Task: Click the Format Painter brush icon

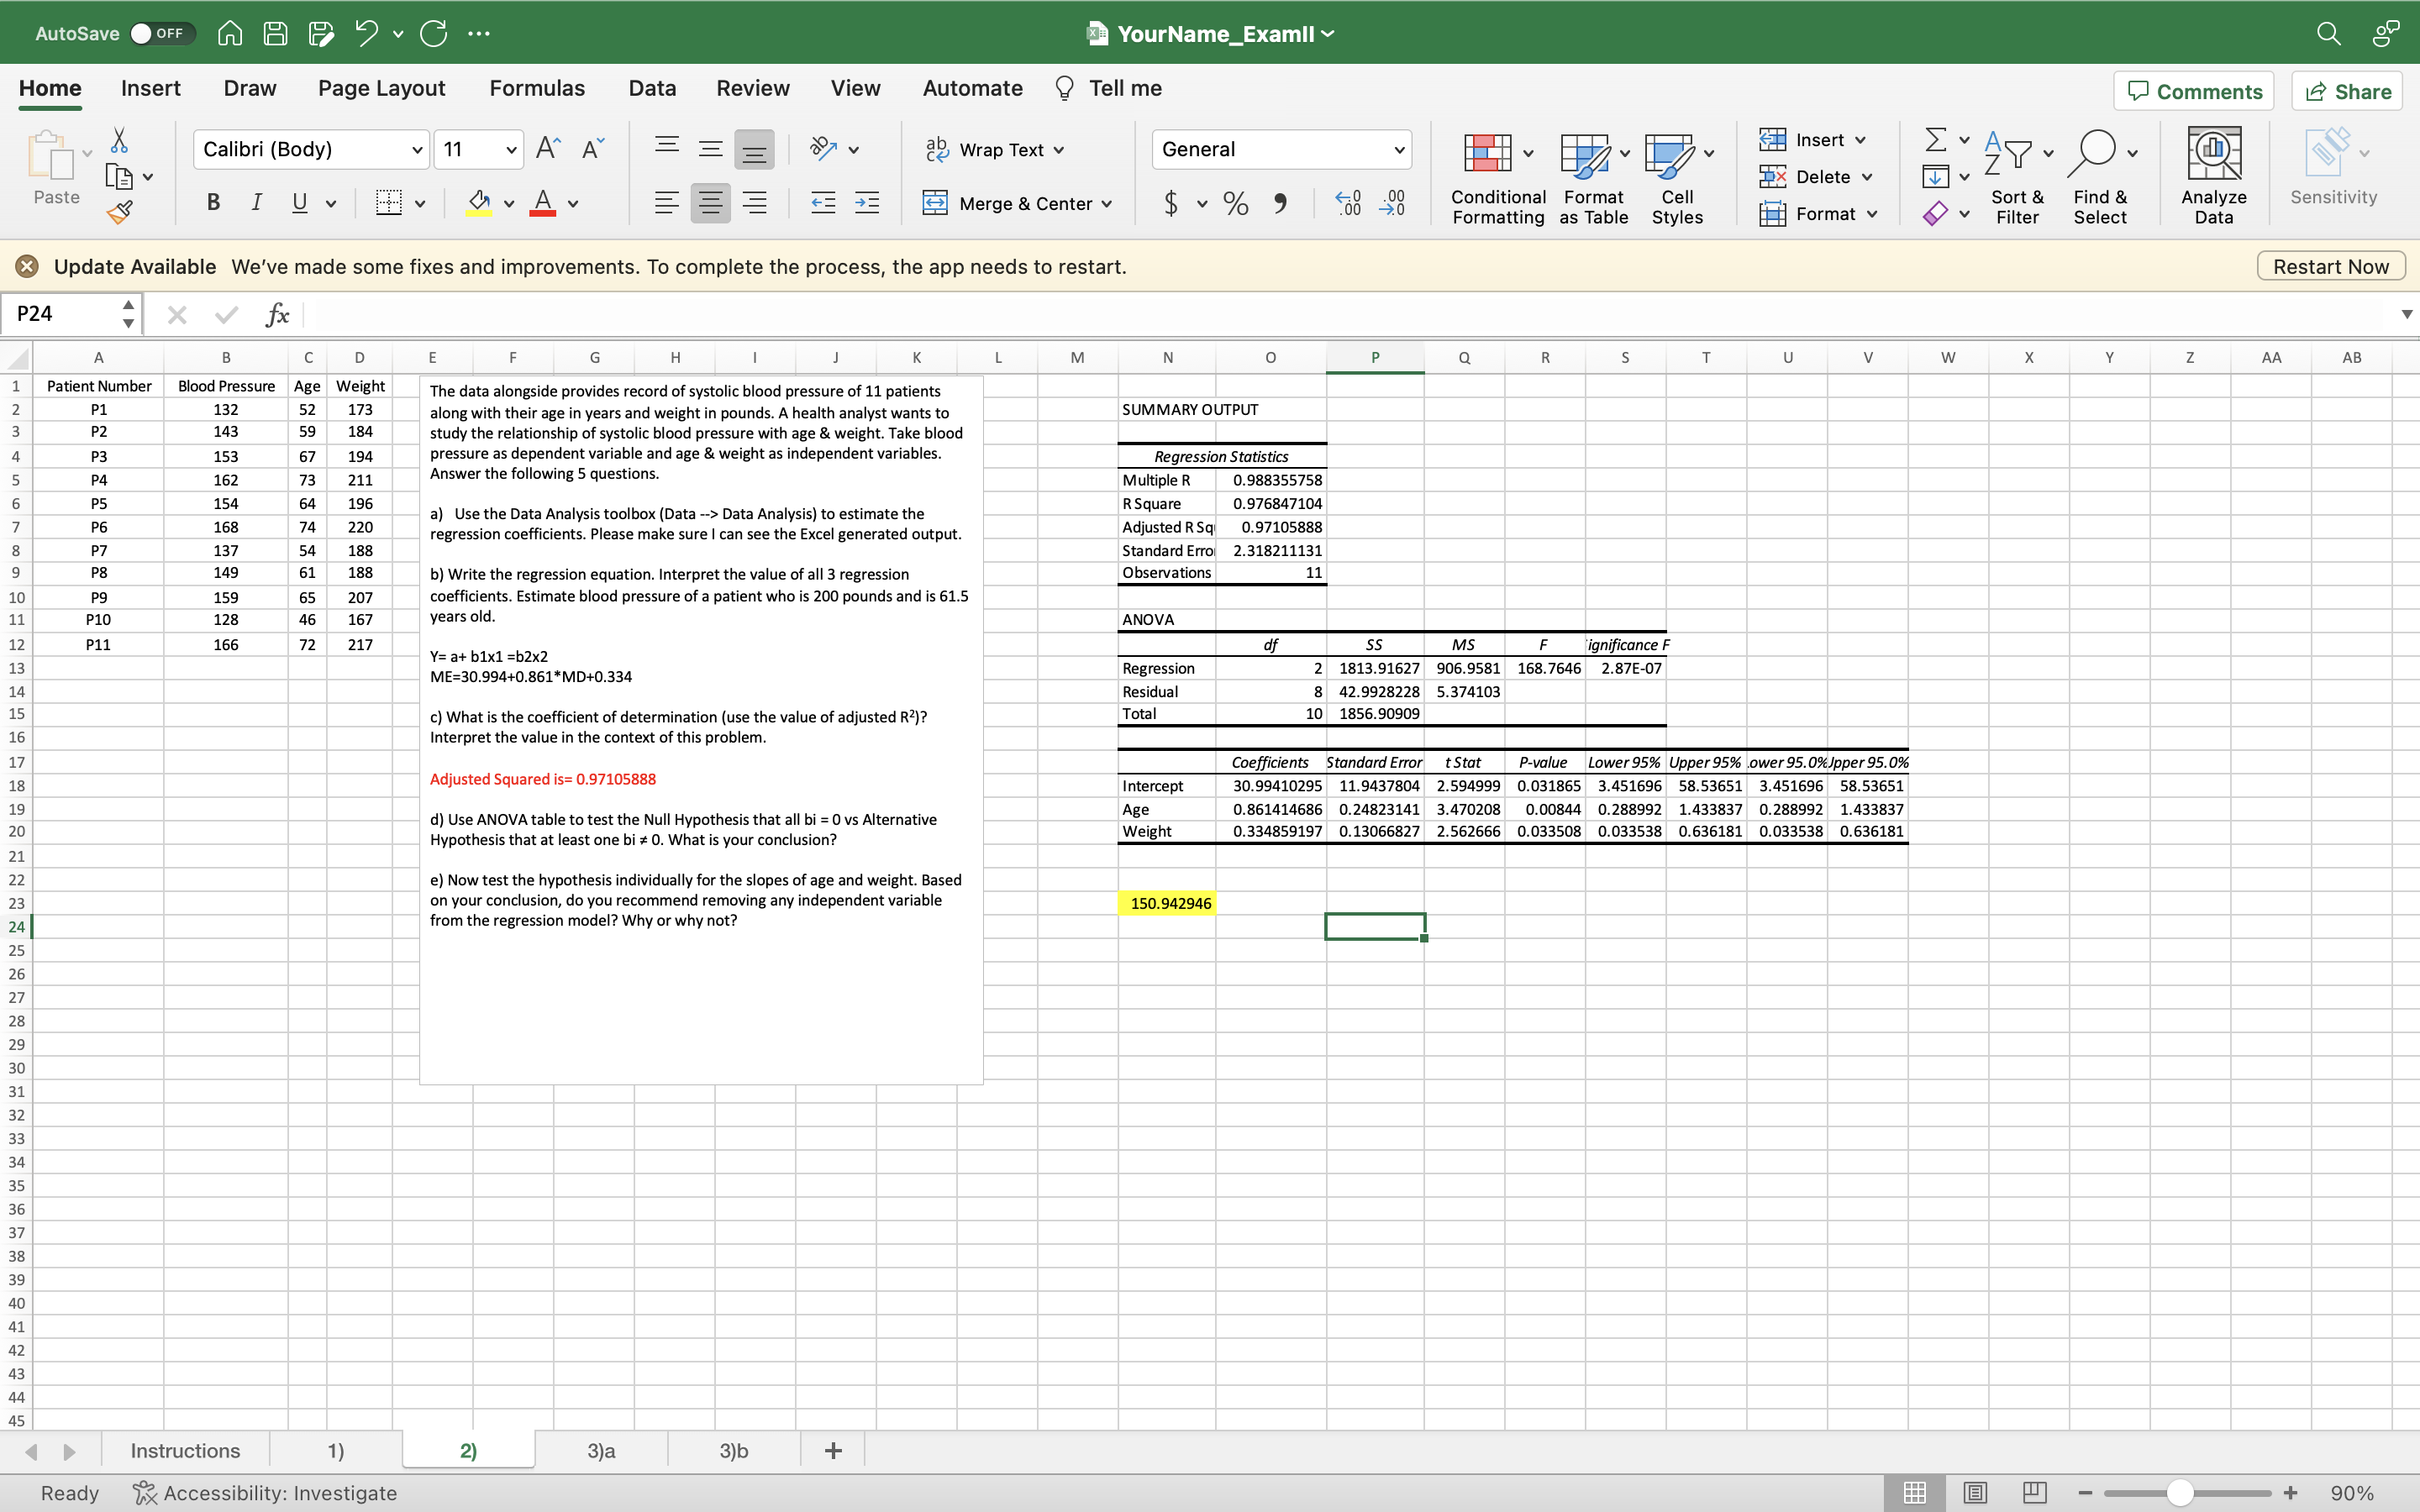Action: pyautogui.click(x=120, y=211)
